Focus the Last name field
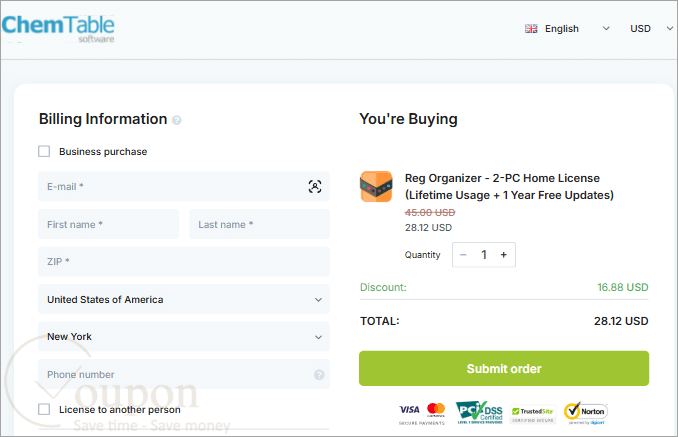Viewport: 678px width, 437px height. [259, 224]
